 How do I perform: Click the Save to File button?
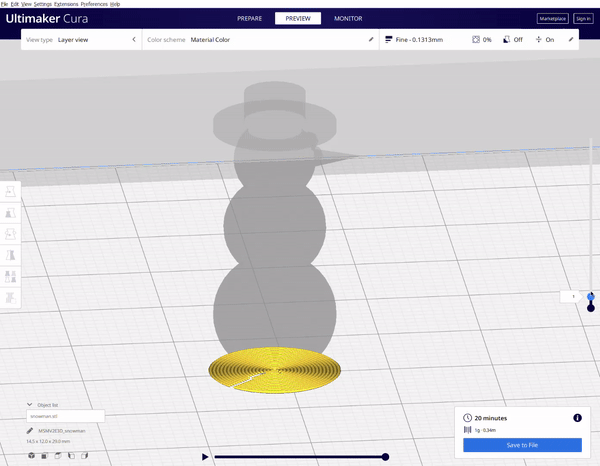pos(522,445)
